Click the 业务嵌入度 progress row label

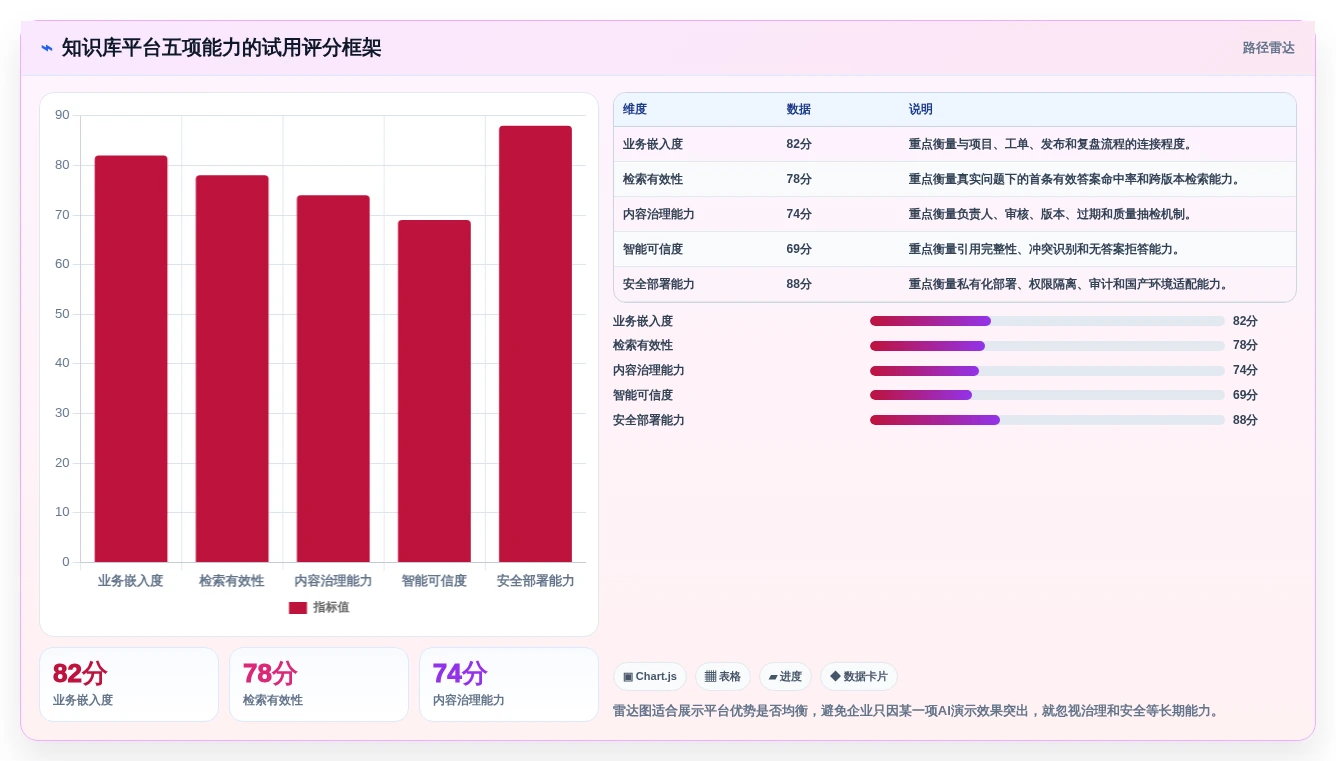(643, 321)
